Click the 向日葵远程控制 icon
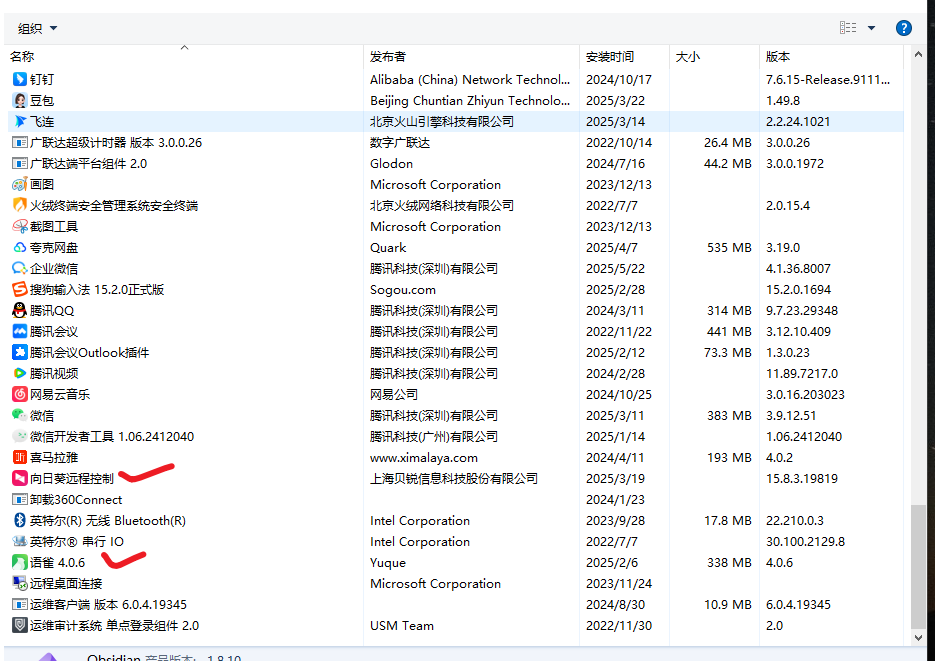The height and width of the screenshot is (661, 935). tap(20, 478)
